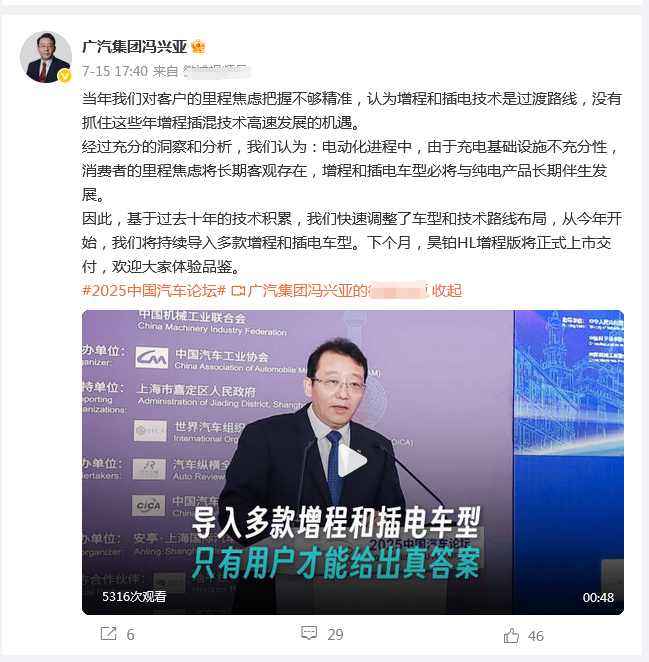Click the yellow verified V badge
The image size is (649, 662).
tap(65, 76)
